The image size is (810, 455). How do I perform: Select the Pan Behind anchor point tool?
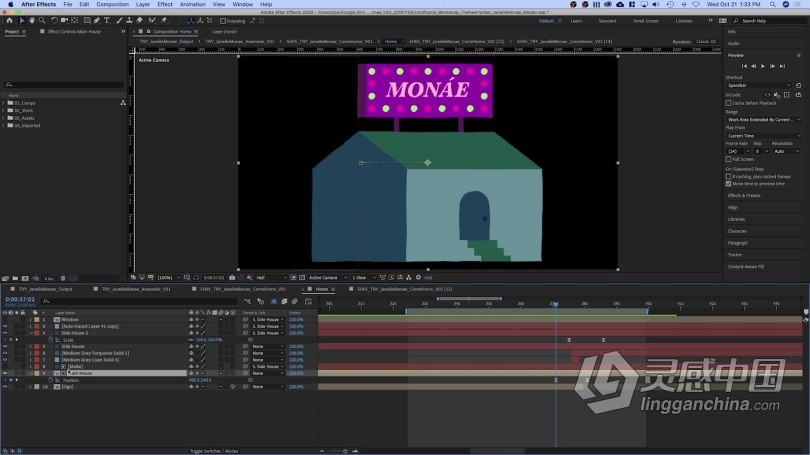click(x=75, y=21)
